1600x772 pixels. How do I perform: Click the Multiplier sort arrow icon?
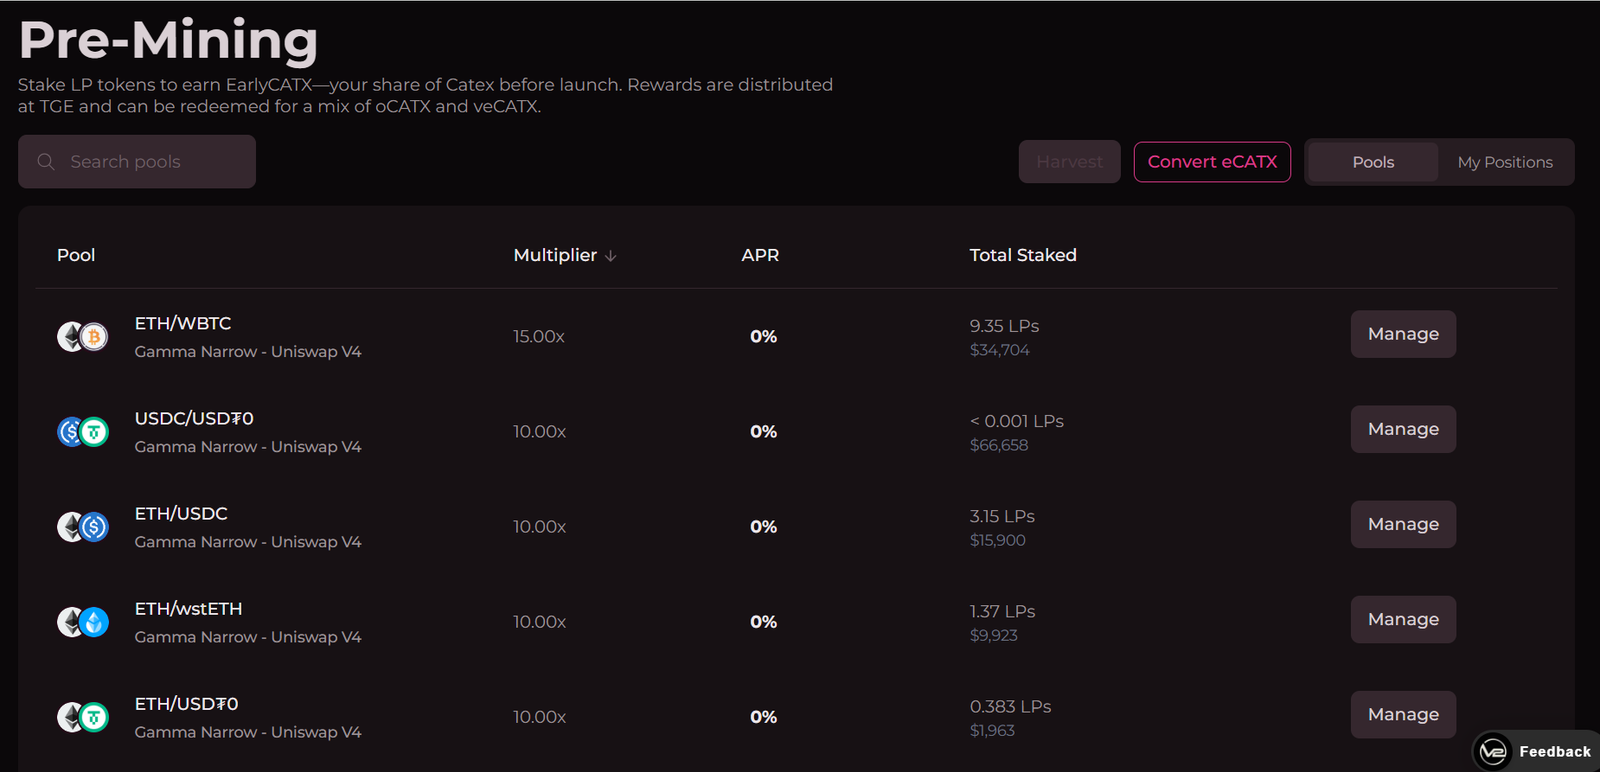(x=611, y=256)
